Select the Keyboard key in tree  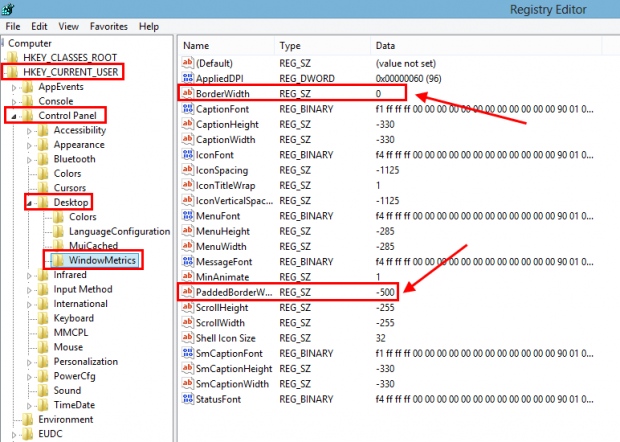74,318
